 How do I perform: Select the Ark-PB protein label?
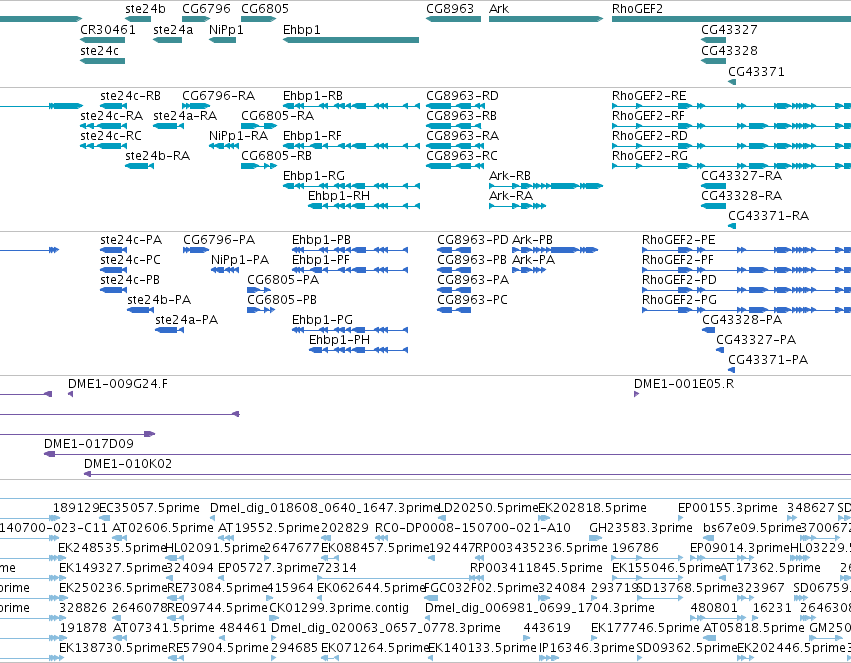point(532,240)
